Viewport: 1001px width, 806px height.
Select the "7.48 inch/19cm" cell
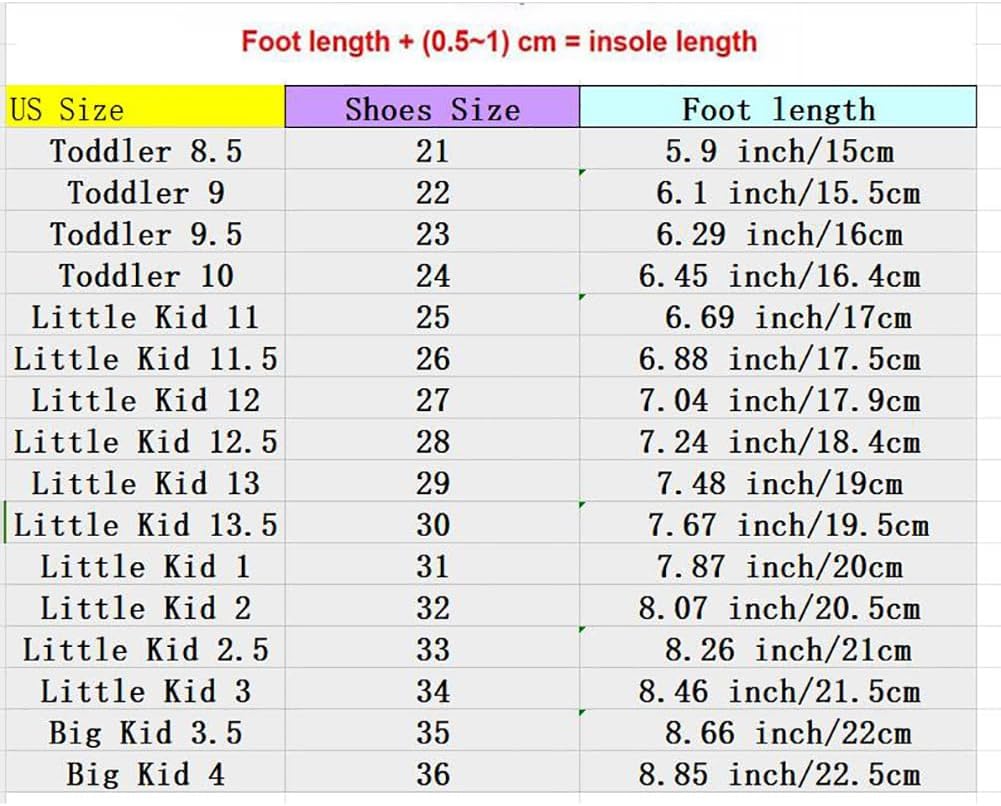(x=779, y=483)
